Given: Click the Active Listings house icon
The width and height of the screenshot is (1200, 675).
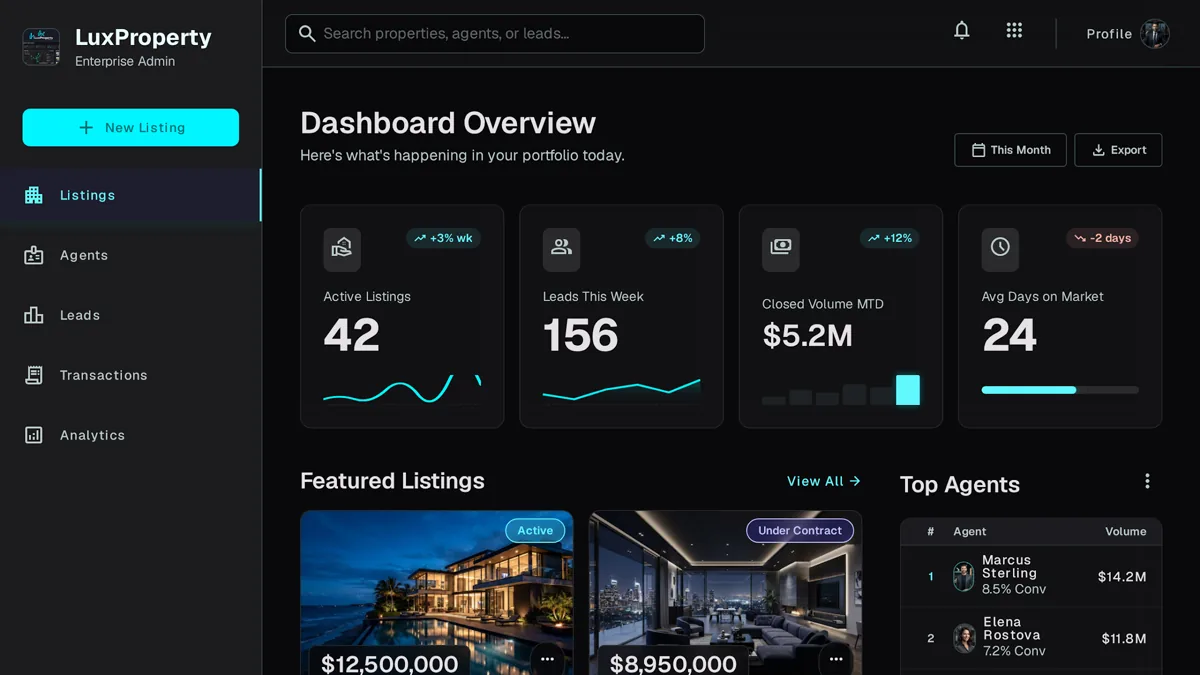Looking at the screenshot, I should point(342,248).
